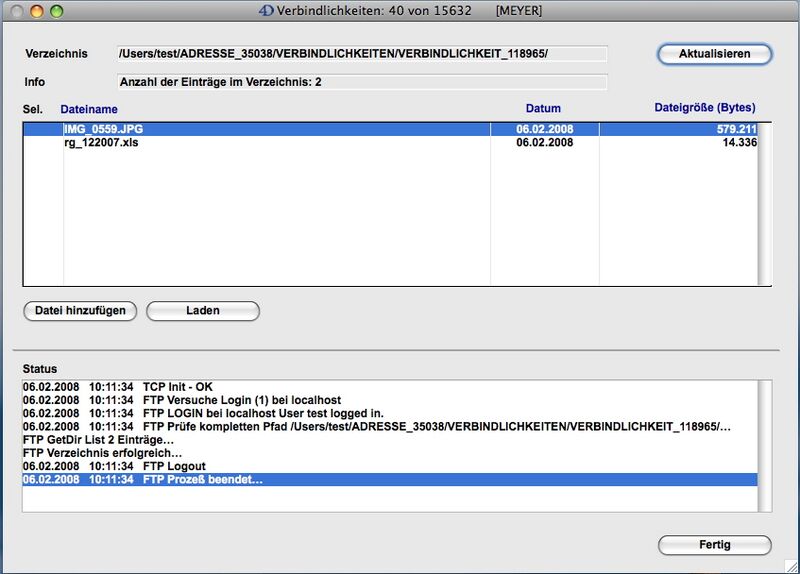Click the Laden button

click(203, 311)
